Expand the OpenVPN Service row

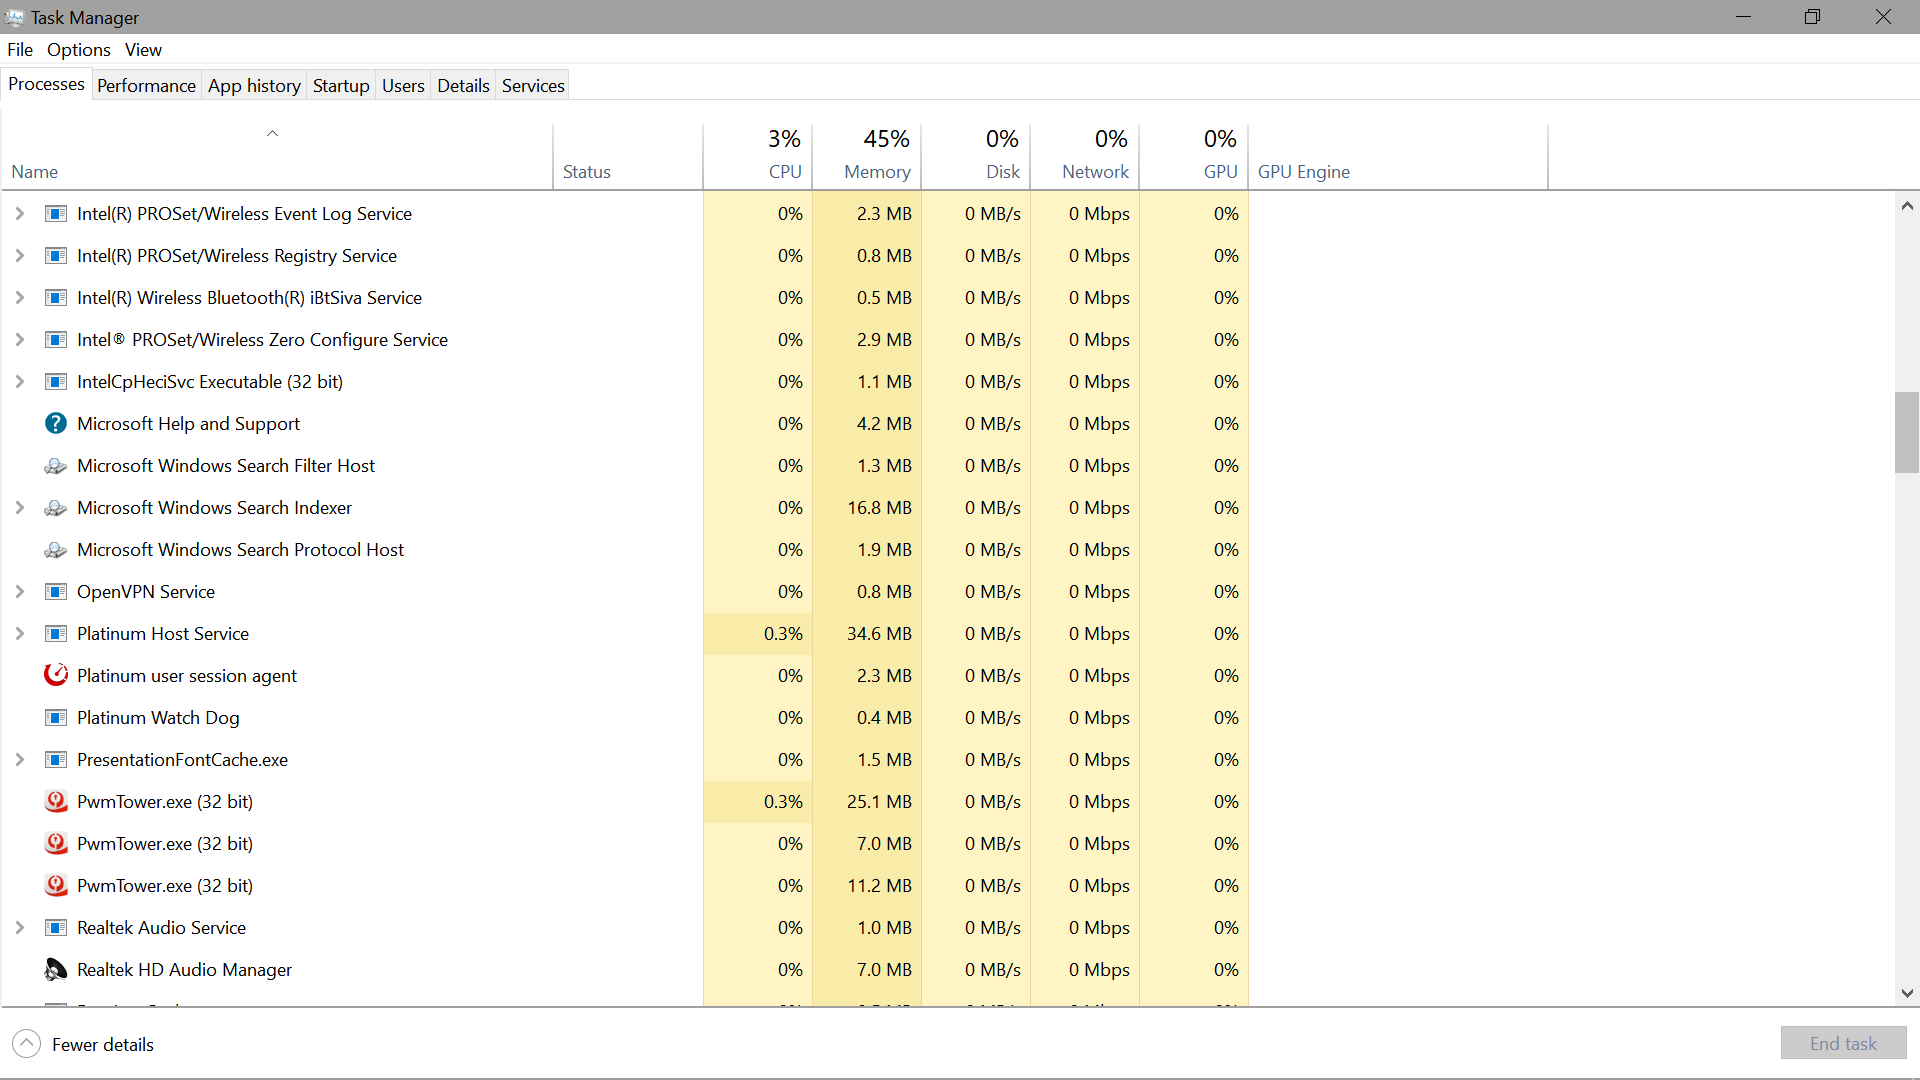click(19, 592)
